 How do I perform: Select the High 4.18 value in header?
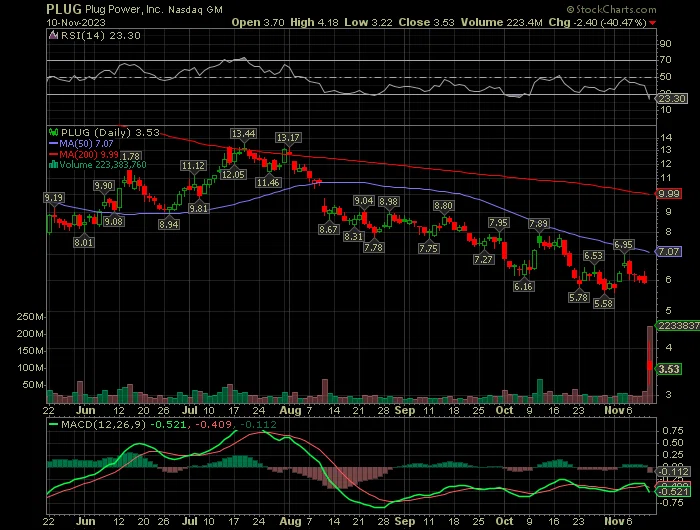[x=314, y=22]
